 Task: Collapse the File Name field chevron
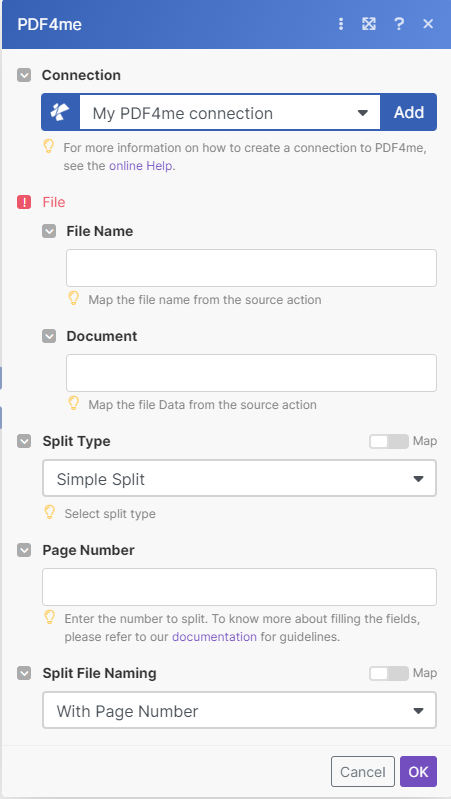point(49,231)
